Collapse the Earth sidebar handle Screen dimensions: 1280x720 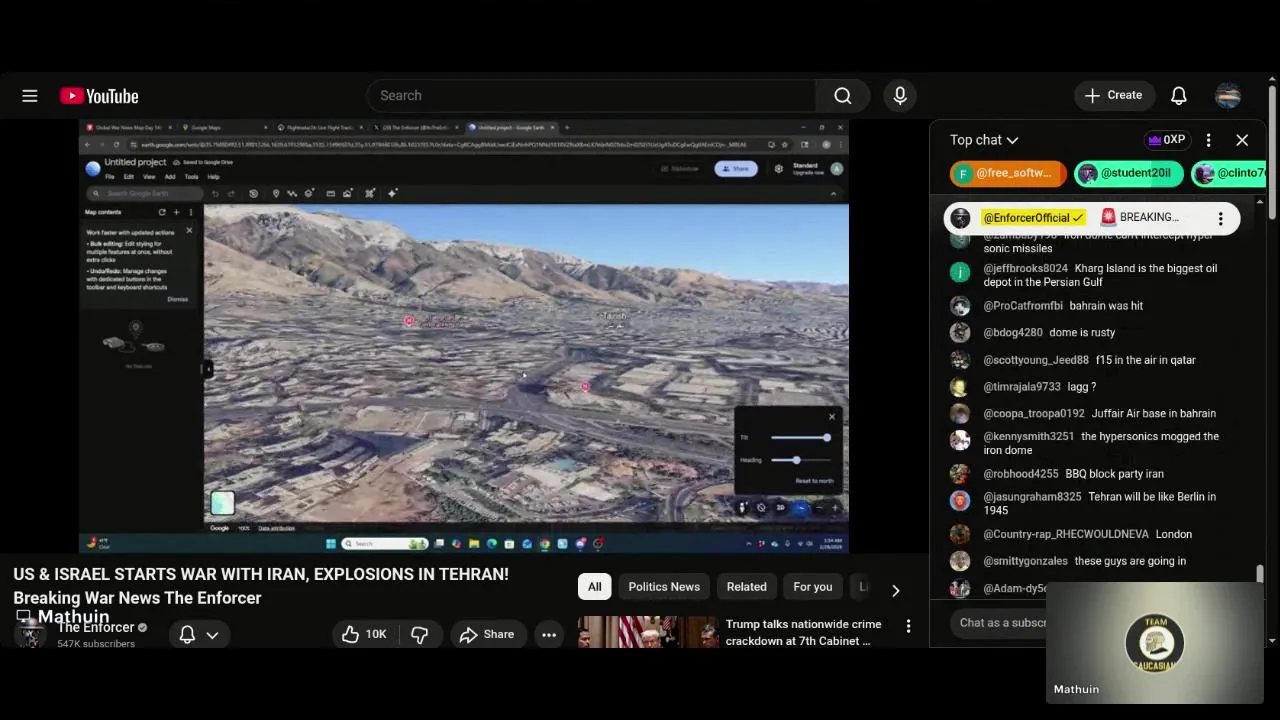click(x=208, y=369)
